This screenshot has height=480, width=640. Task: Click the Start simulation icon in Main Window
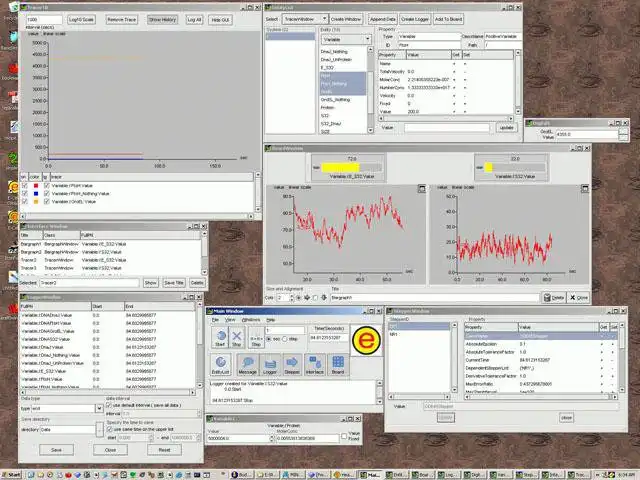pos(220,337)
